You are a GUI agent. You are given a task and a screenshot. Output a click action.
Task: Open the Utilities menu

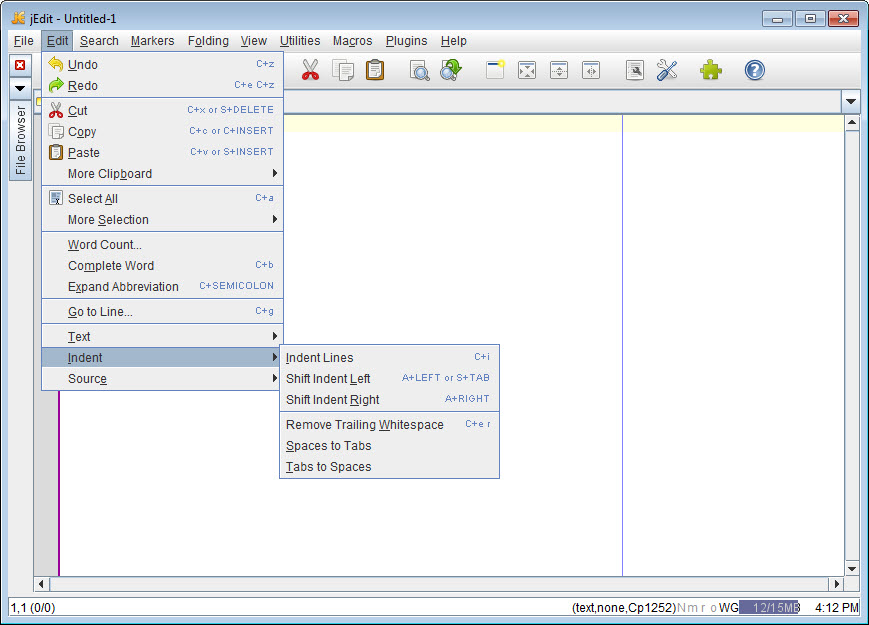[x=300, y=41]
